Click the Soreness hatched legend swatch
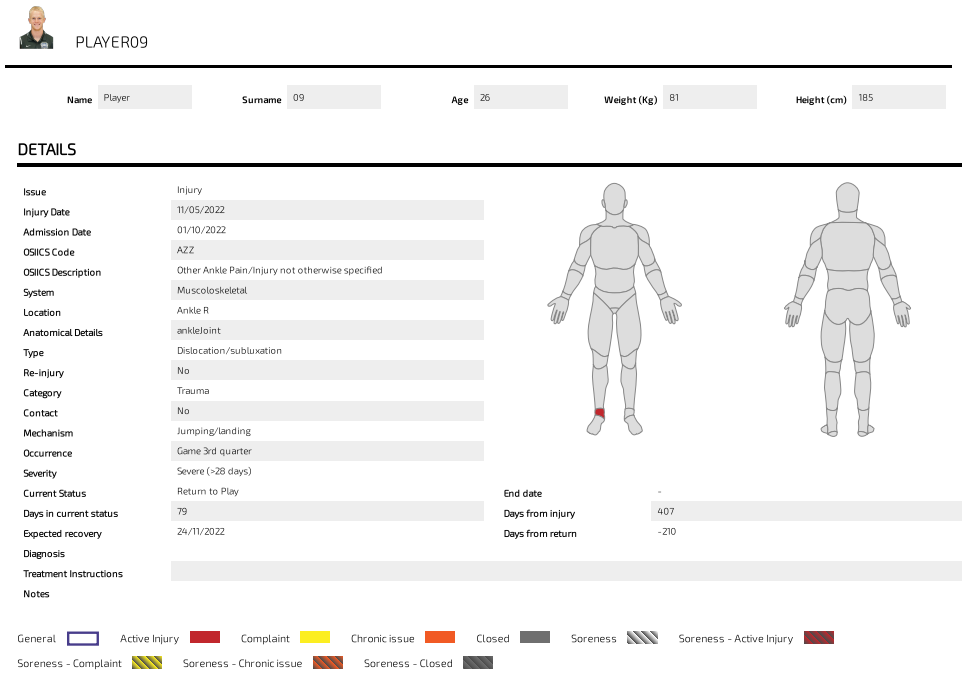 pos(642,638)
